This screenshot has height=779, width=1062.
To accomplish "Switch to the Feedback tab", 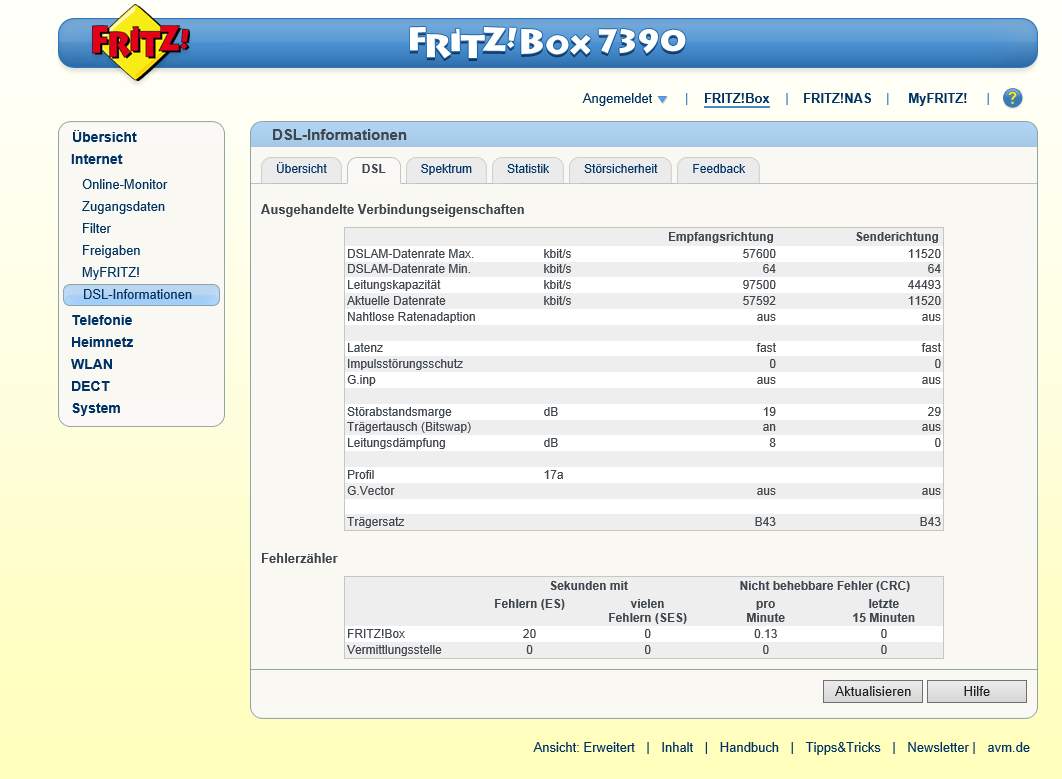I will 718,169.
